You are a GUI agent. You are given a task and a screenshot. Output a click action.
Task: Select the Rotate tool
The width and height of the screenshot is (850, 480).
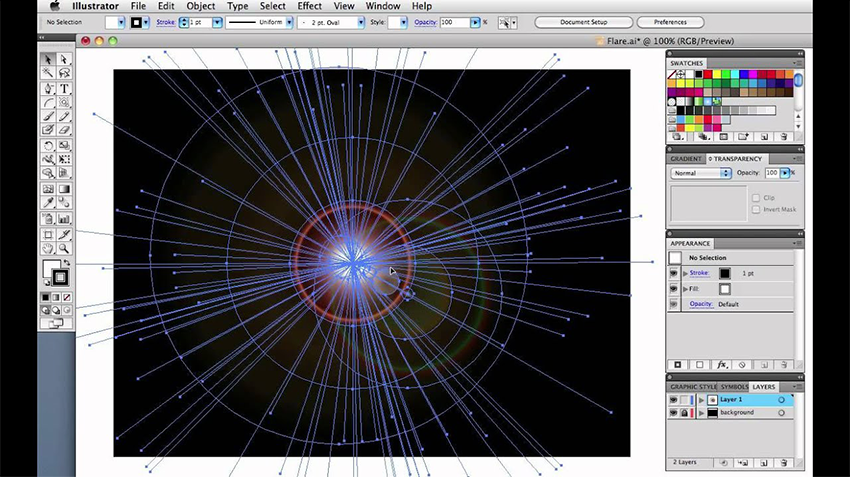47,145
